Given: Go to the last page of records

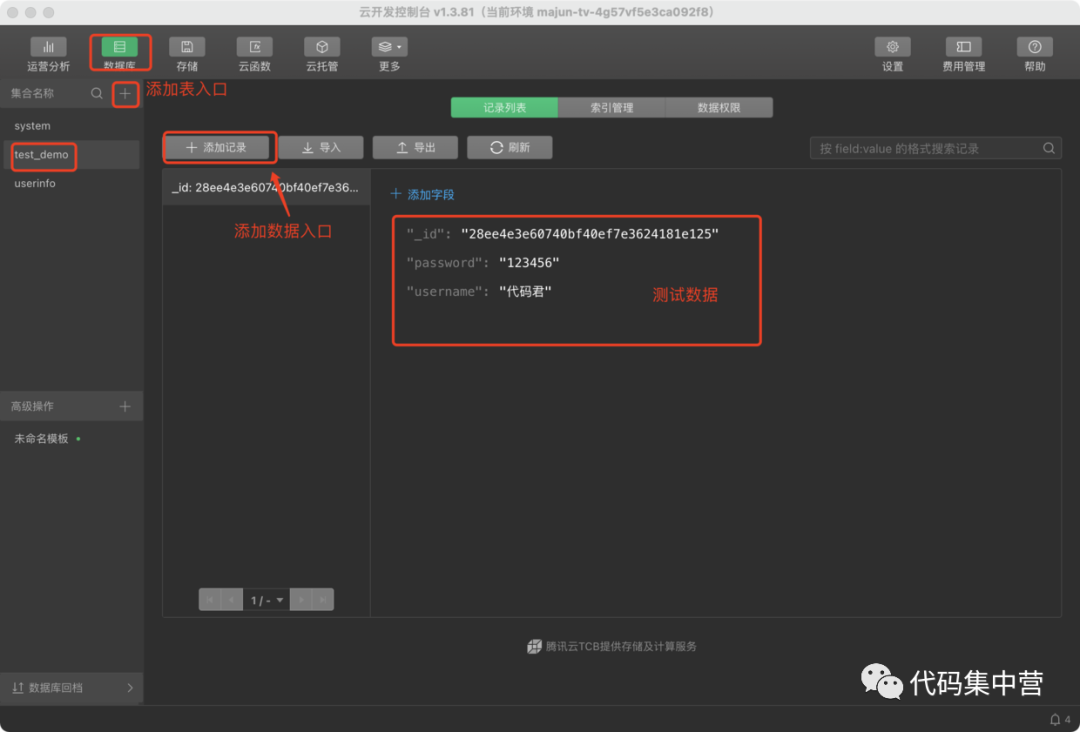Looking at the screenshot, I should (x=323, y=600).
